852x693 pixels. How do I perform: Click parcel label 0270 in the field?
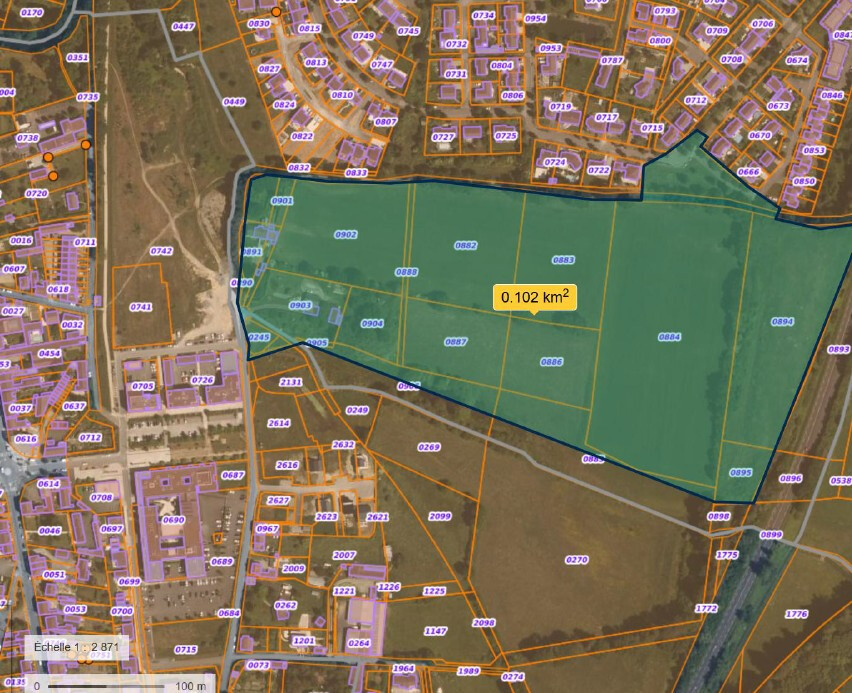[577, 560]
